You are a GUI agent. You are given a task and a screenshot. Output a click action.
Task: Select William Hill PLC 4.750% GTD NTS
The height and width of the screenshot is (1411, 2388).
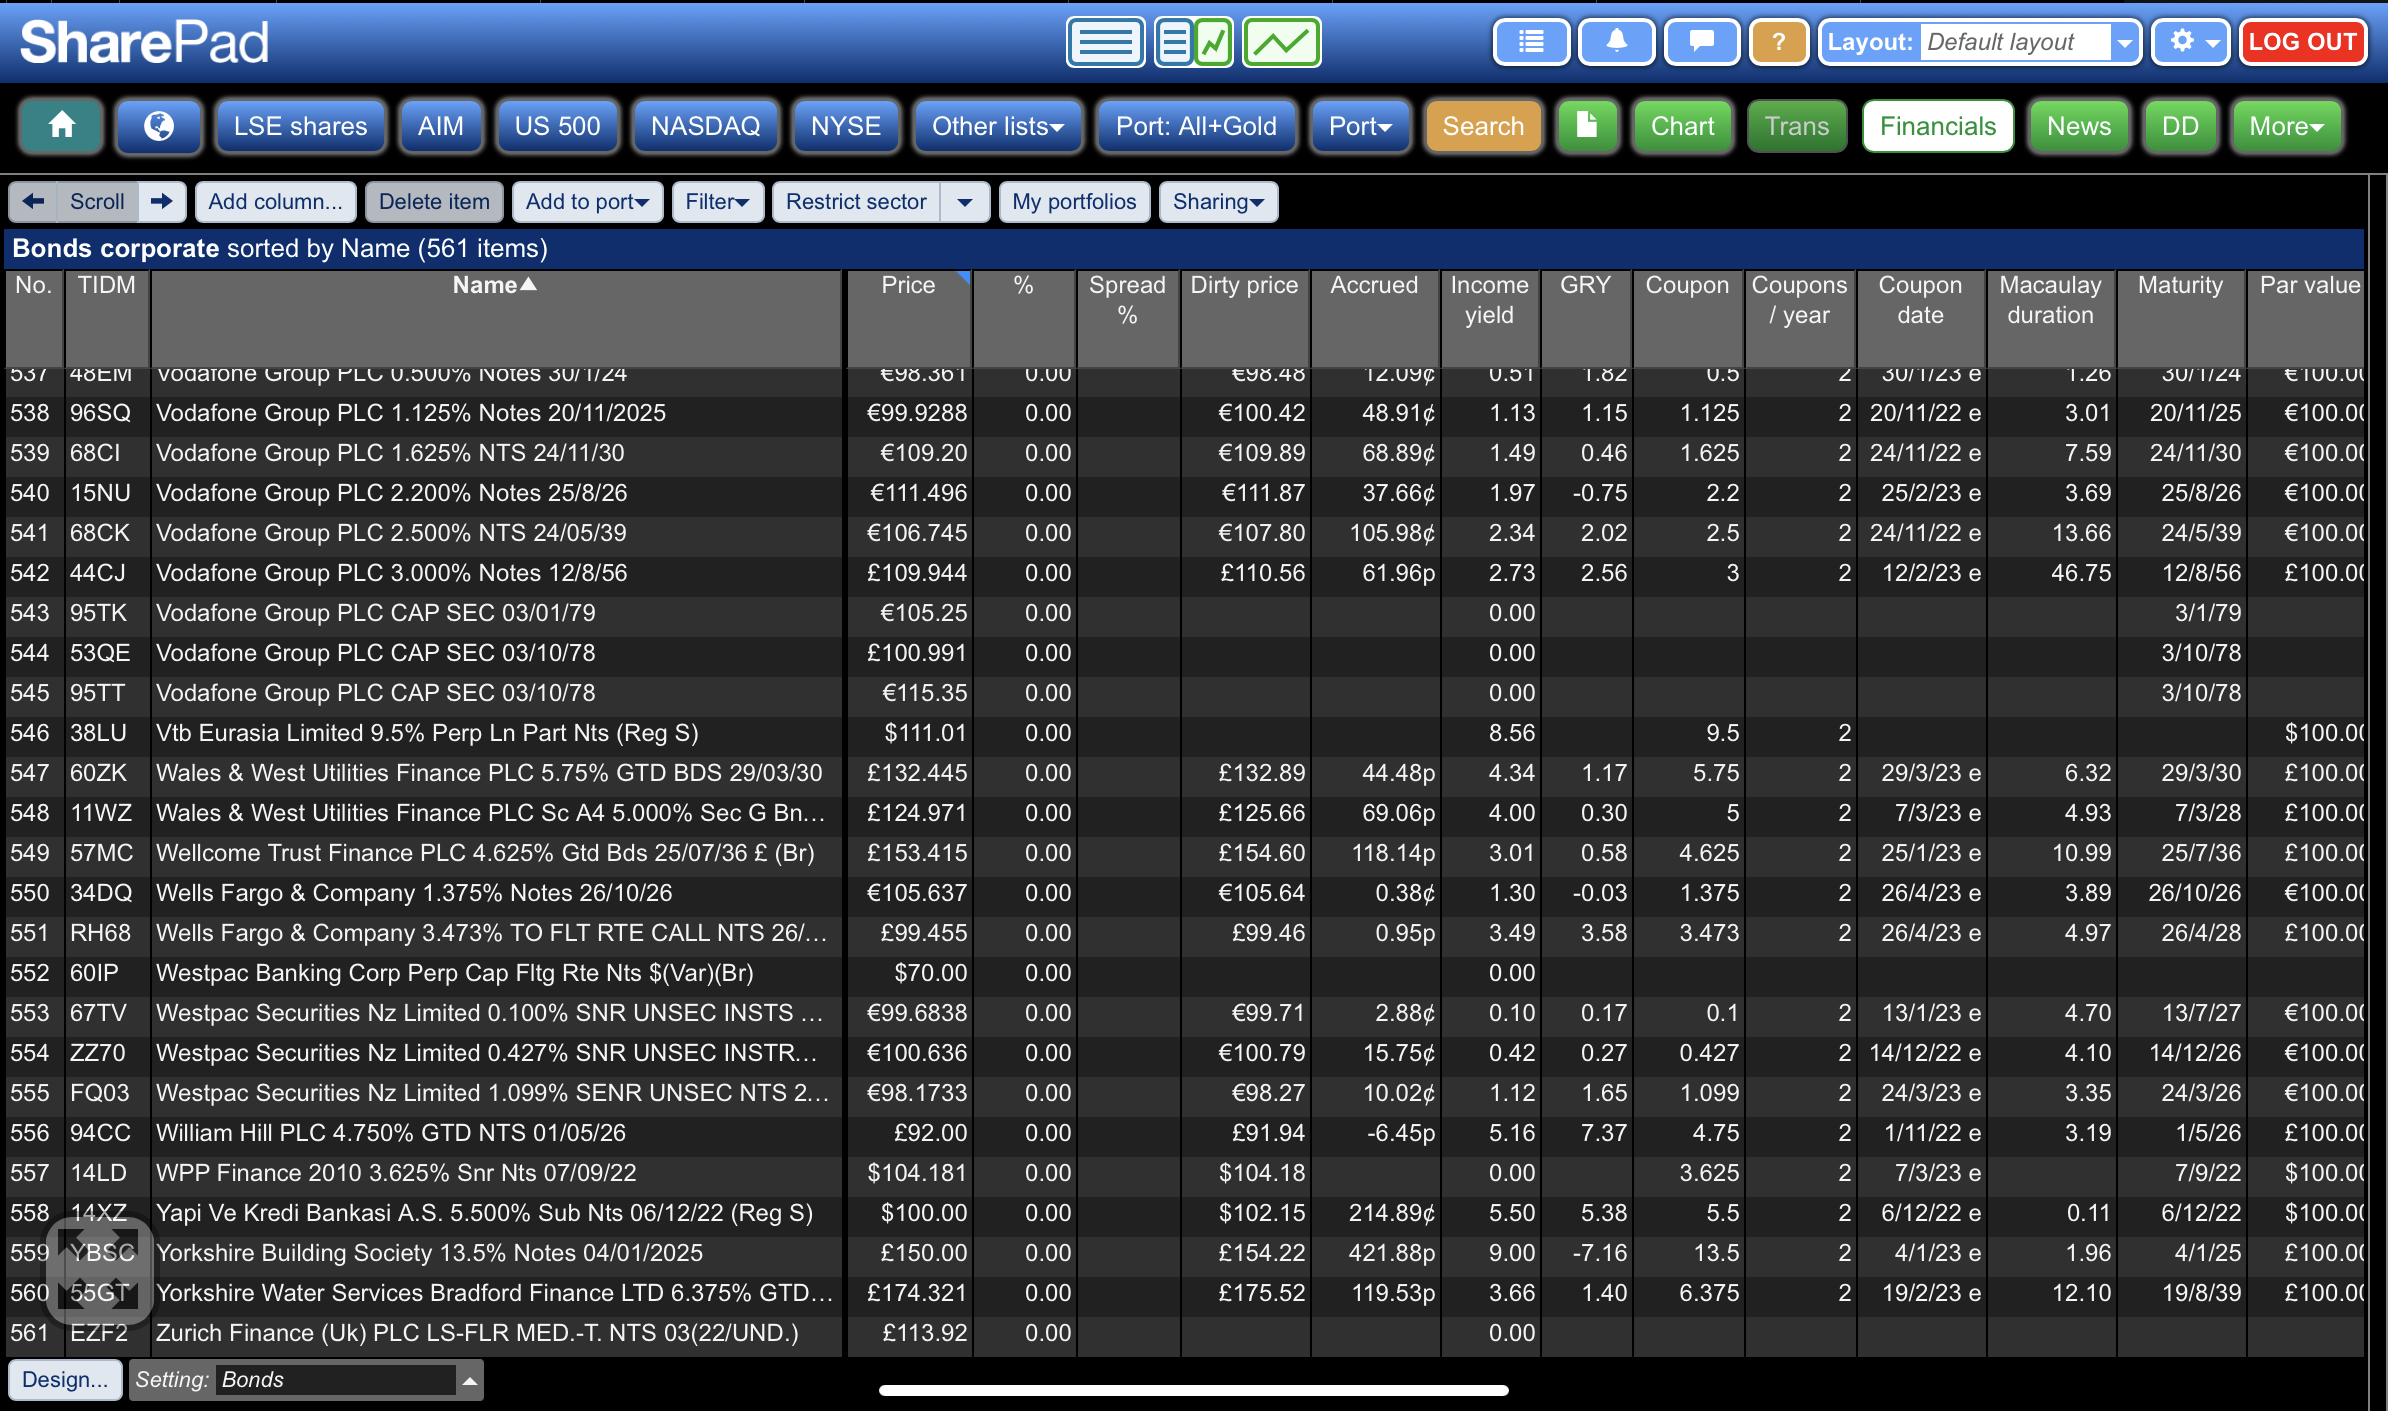(1185, 1133)
